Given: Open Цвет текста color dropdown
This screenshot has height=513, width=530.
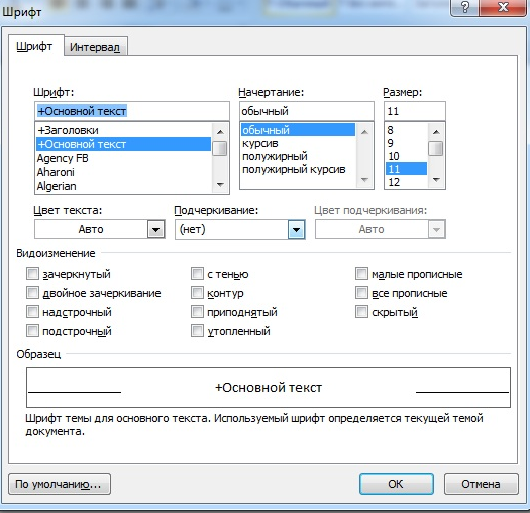Looking at the screenshot, I should 156,229.
